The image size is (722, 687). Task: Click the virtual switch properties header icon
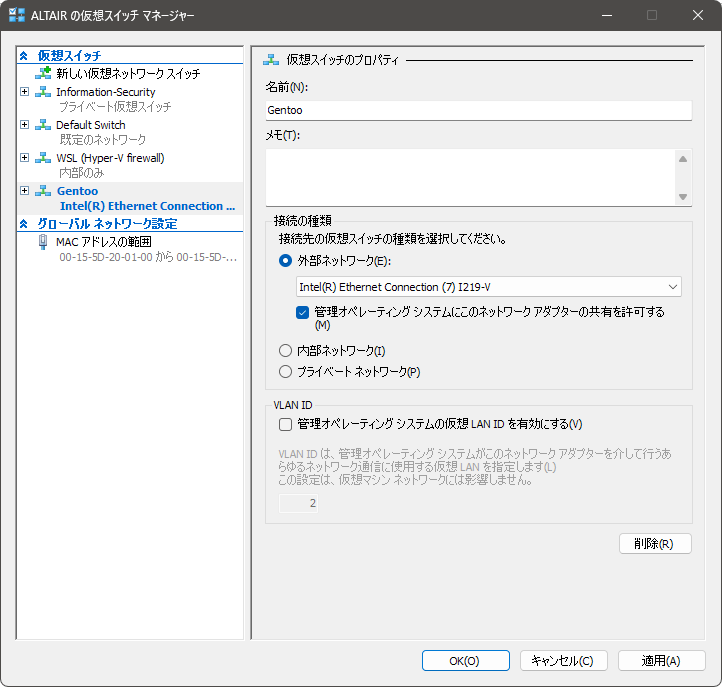click(x=271, y=59)
